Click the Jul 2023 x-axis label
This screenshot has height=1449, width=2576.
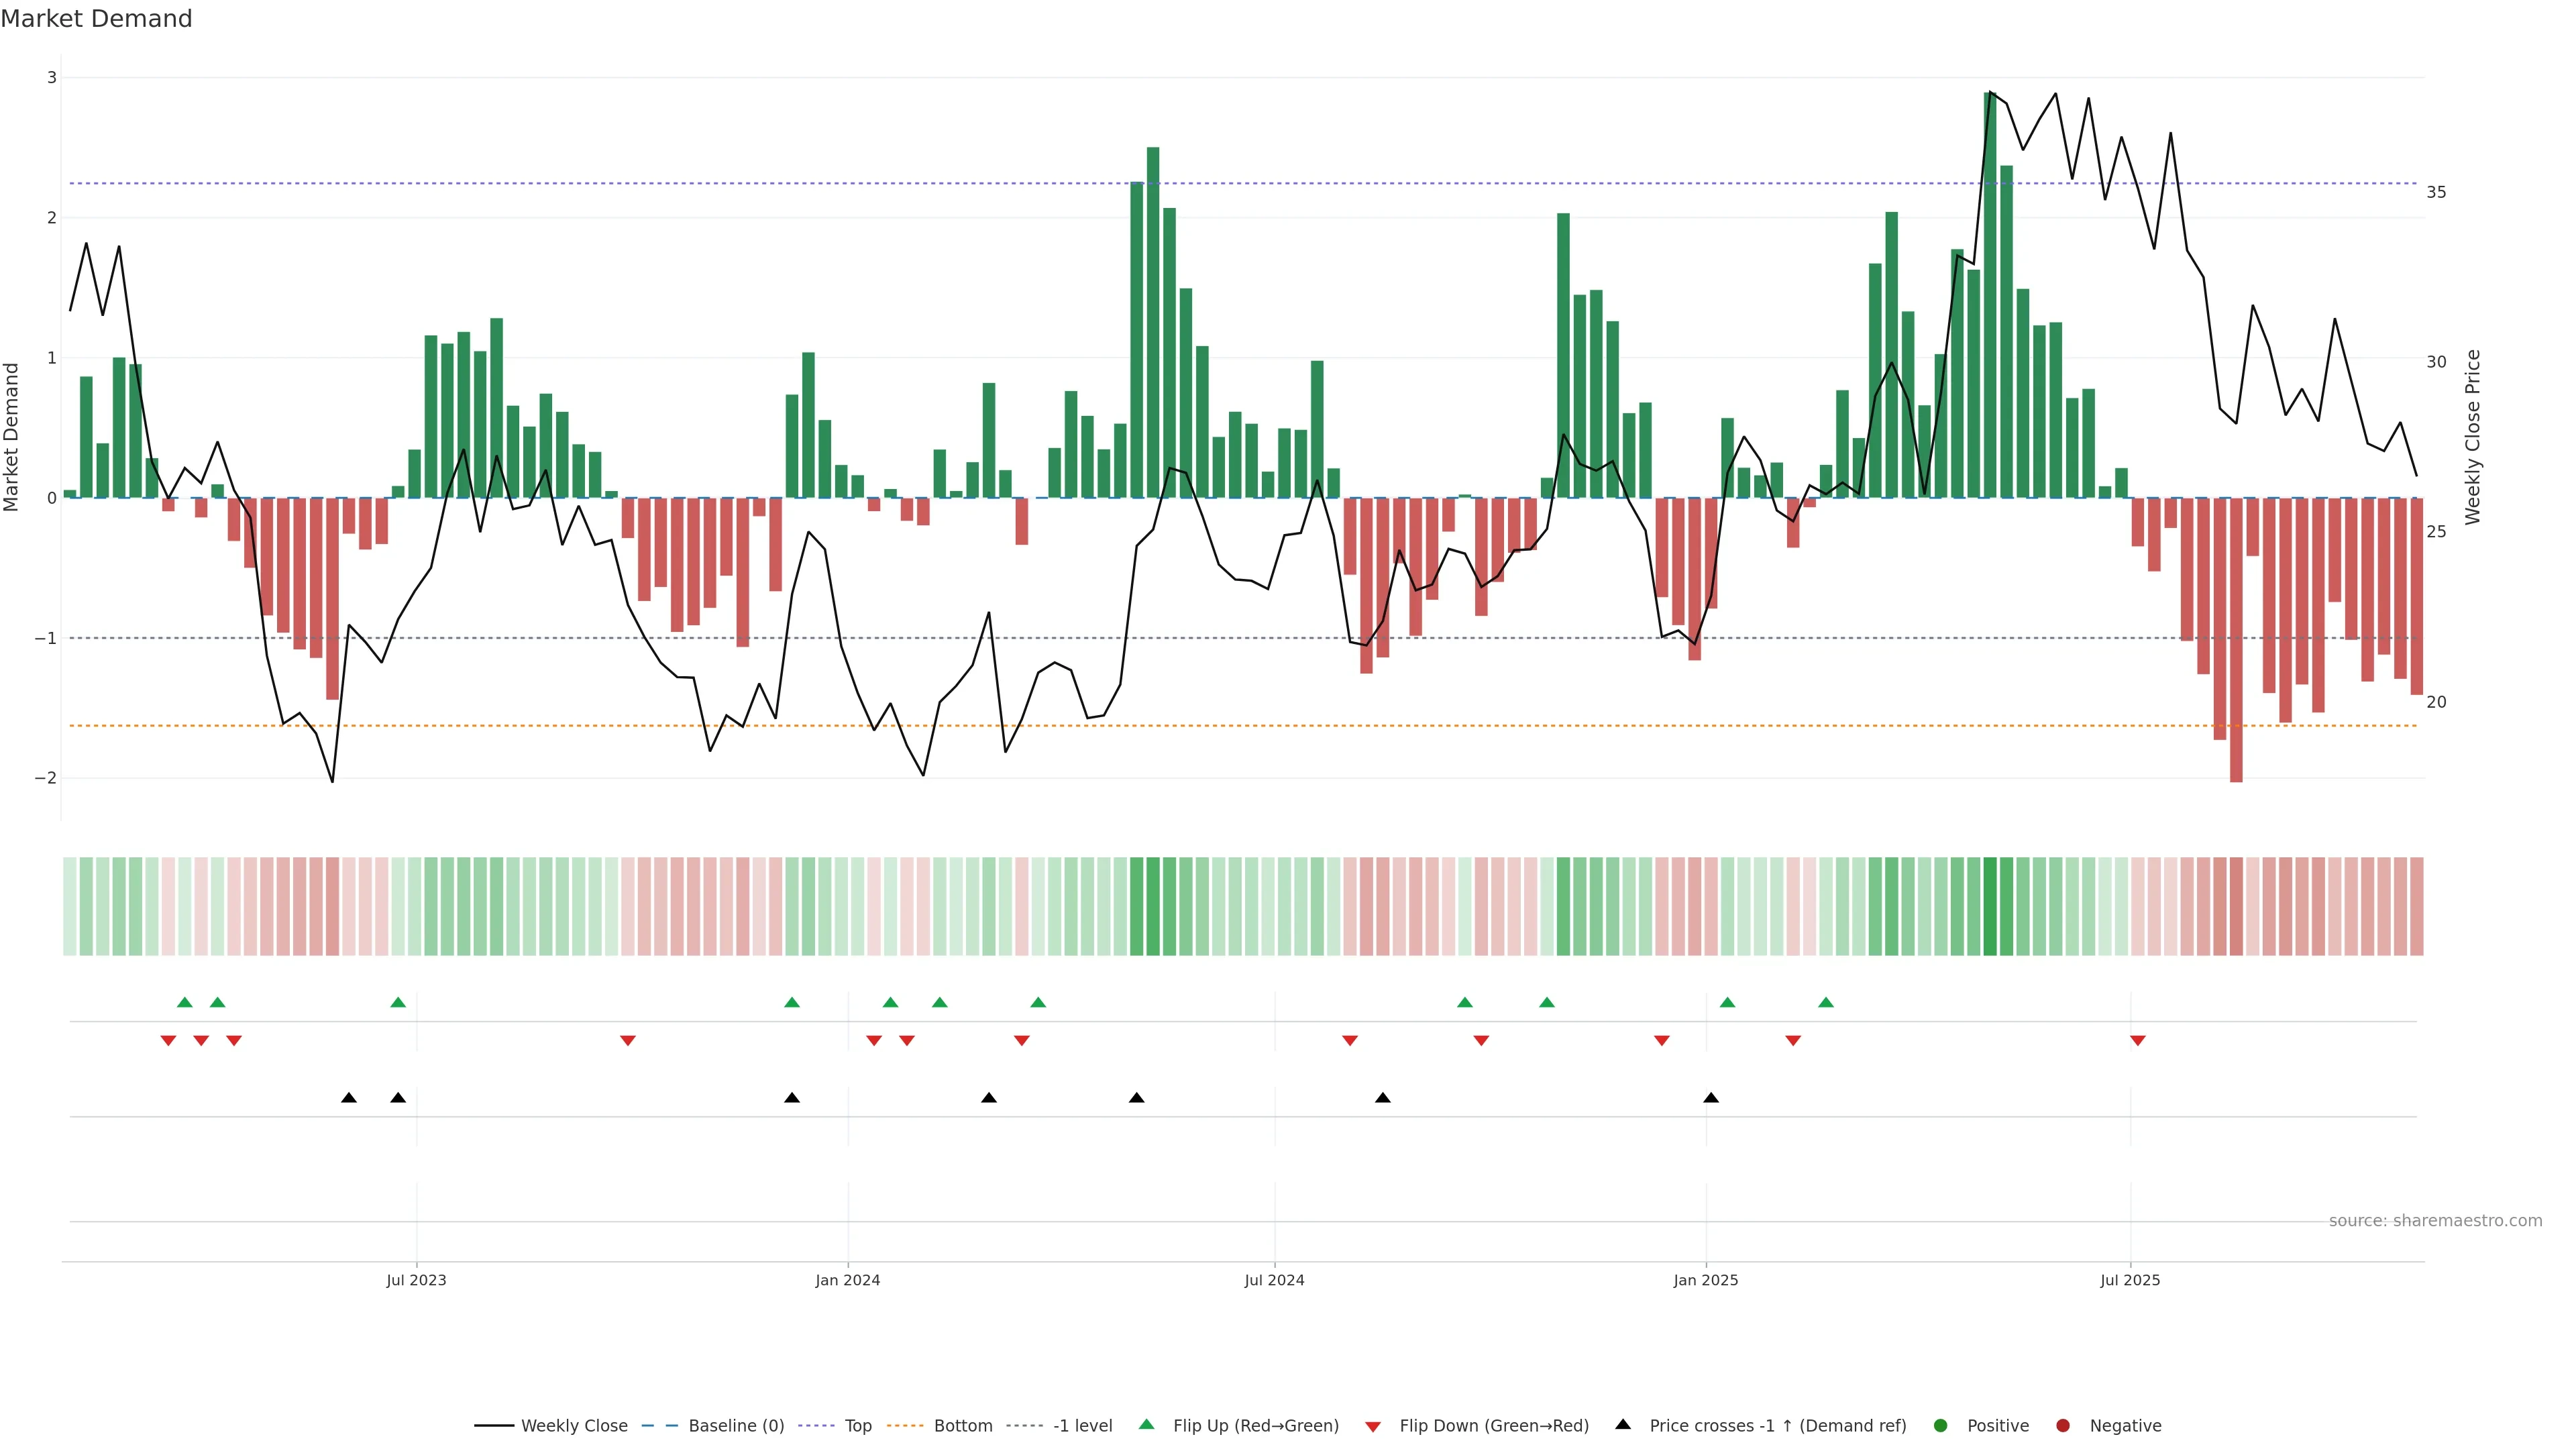click(416, 1280)
